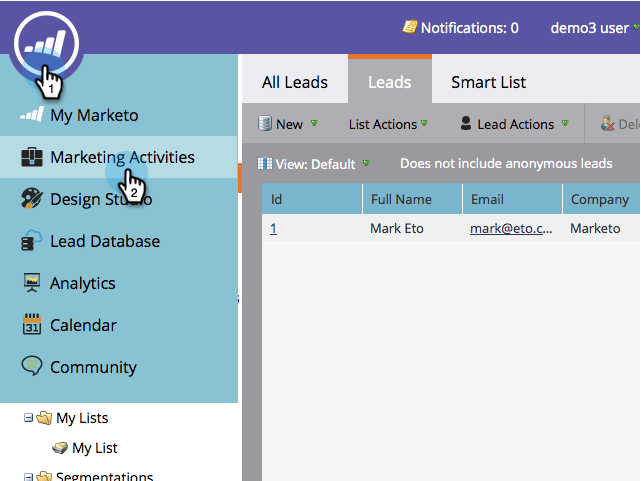The height and width of the screenshot is (481, 641).
Task: Open the View: Default dropdown
Action: (x=314, y=163)
